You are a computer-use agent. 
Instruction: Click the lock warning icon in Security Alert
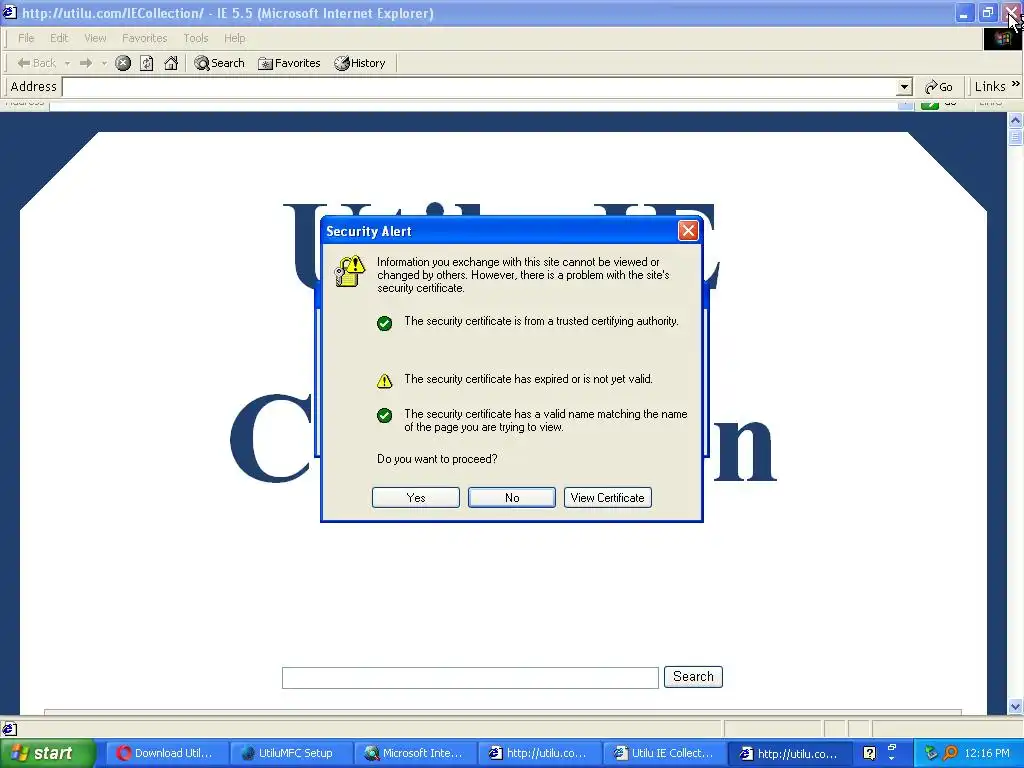coord(349,271)
